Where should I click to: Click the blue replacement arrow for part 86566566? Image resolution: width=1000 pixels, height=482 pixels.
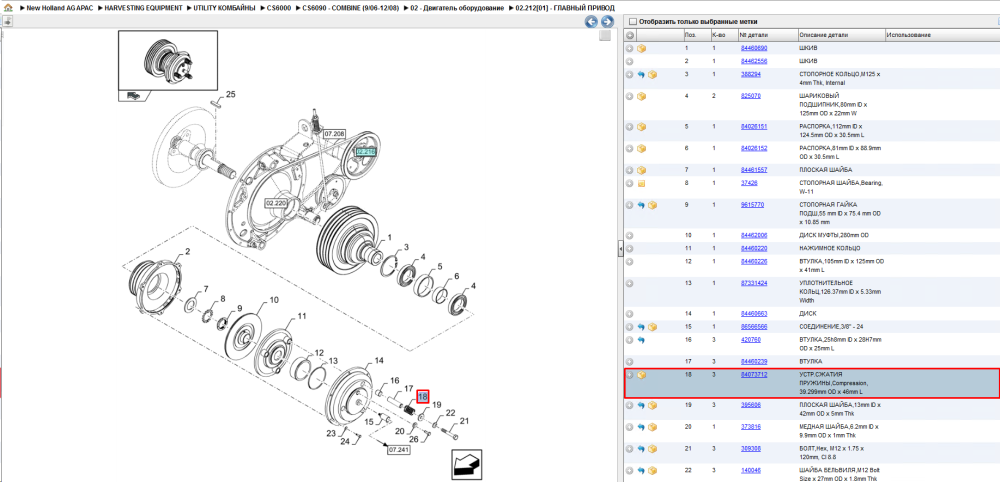(642, 327)
